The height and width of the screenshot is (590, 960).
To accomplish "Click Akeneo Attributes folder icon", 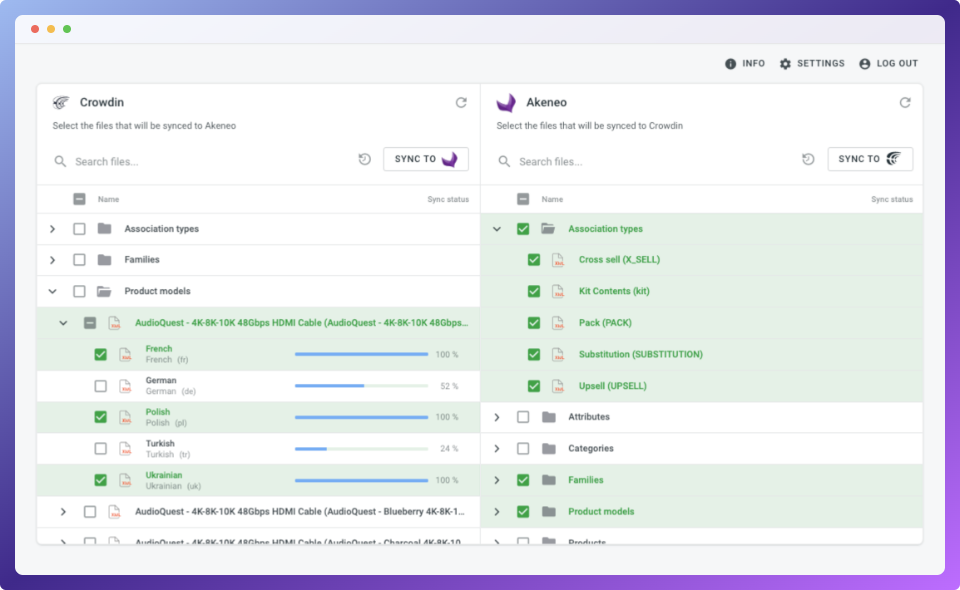I will [x=549, y=417].
